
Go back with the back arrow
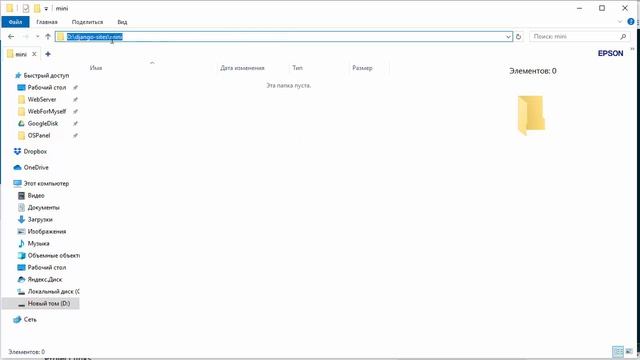[x=11, y=37]
